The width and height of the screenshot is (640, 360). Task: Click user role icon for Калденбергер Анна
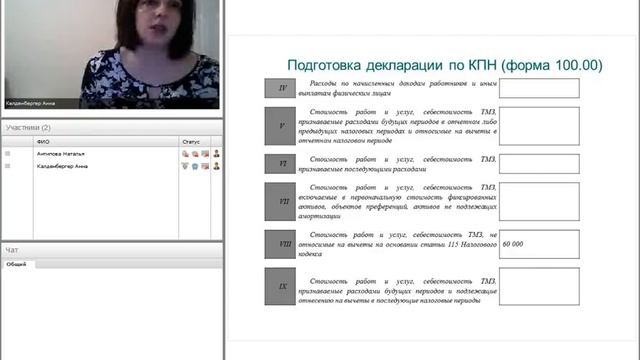pos(216,166)
